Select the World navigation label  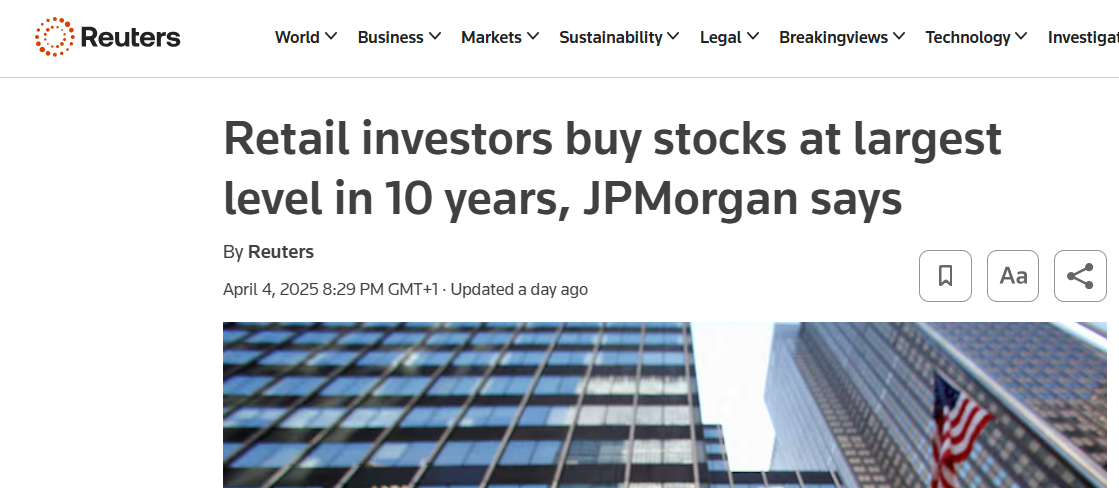pyautogui.click(x=297, y=37)
